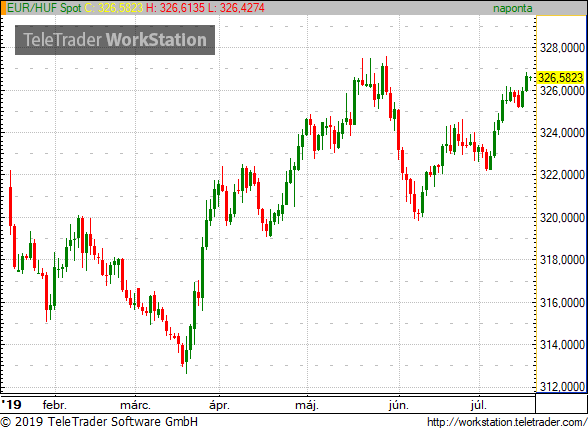The image size is (588, 431).
Task: Click the márc. month label on time axis
Action: pyautogui.click(x=135, y=405)
